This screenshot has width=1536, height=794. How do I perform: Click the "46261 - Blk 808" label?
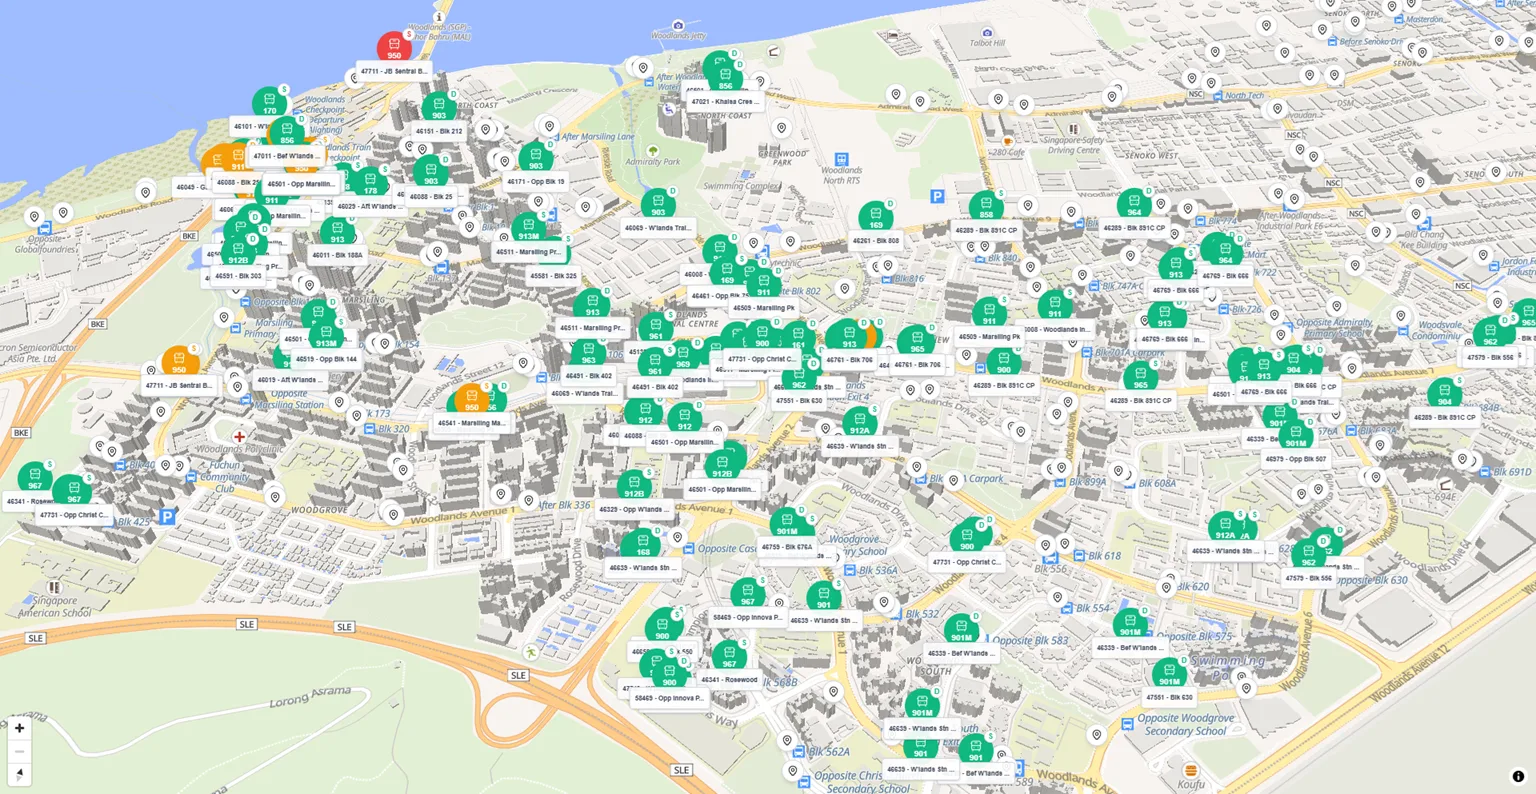875,241
